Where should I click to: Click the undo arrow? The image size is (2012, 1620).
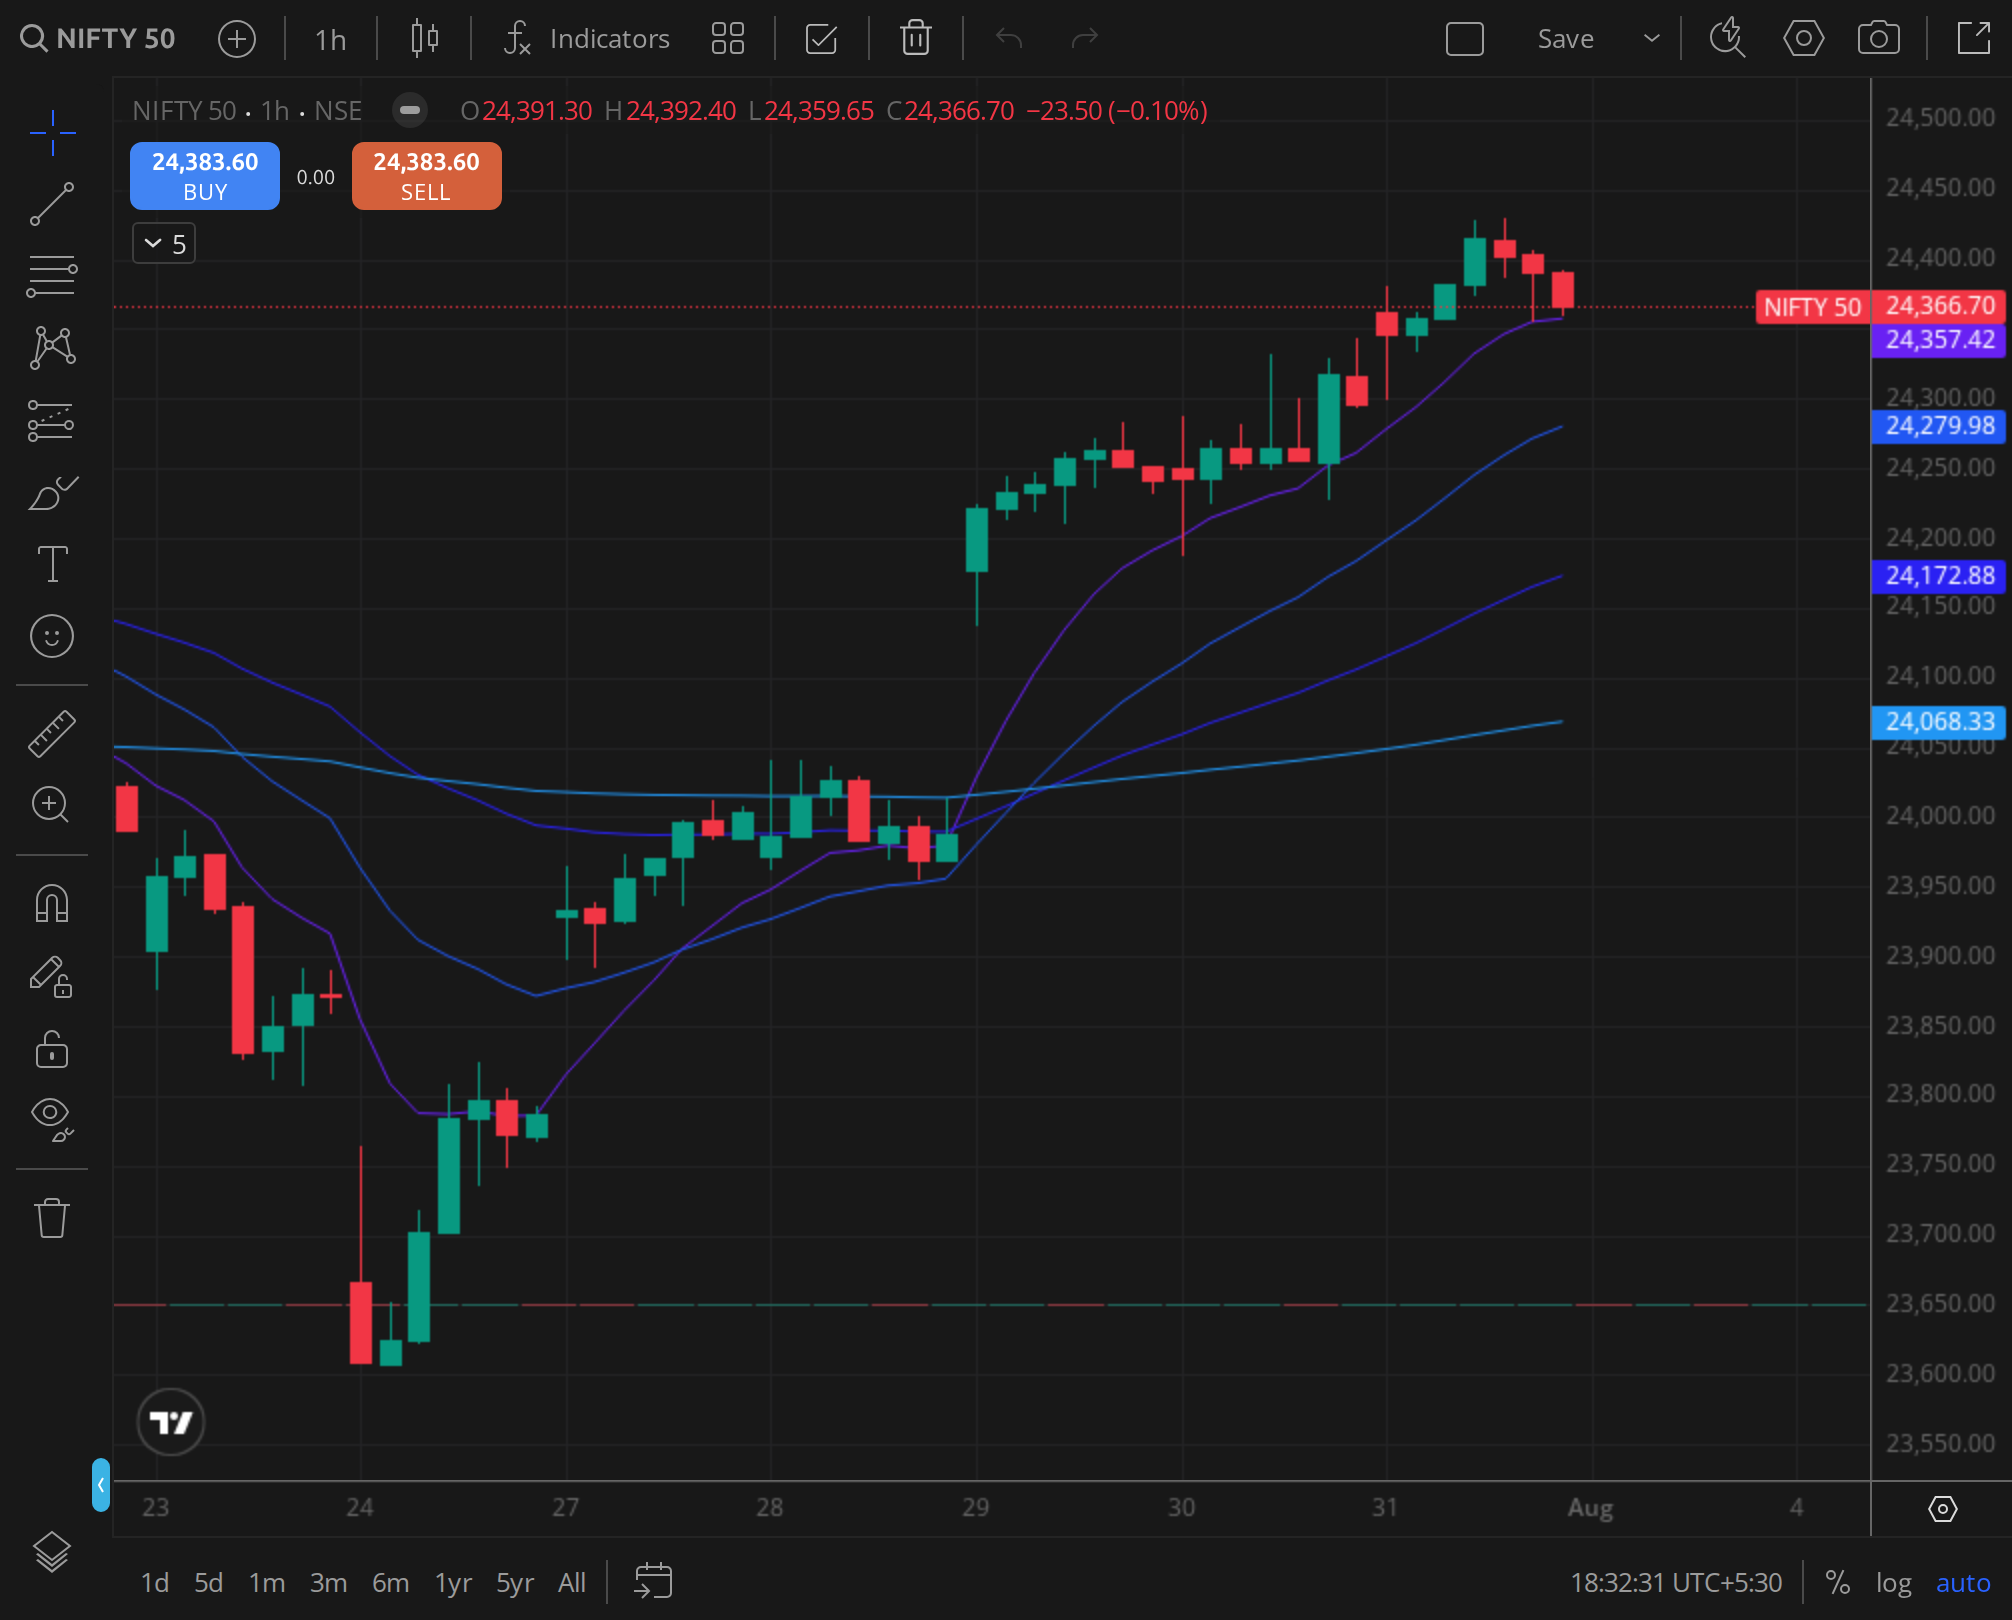(1009, 39)
